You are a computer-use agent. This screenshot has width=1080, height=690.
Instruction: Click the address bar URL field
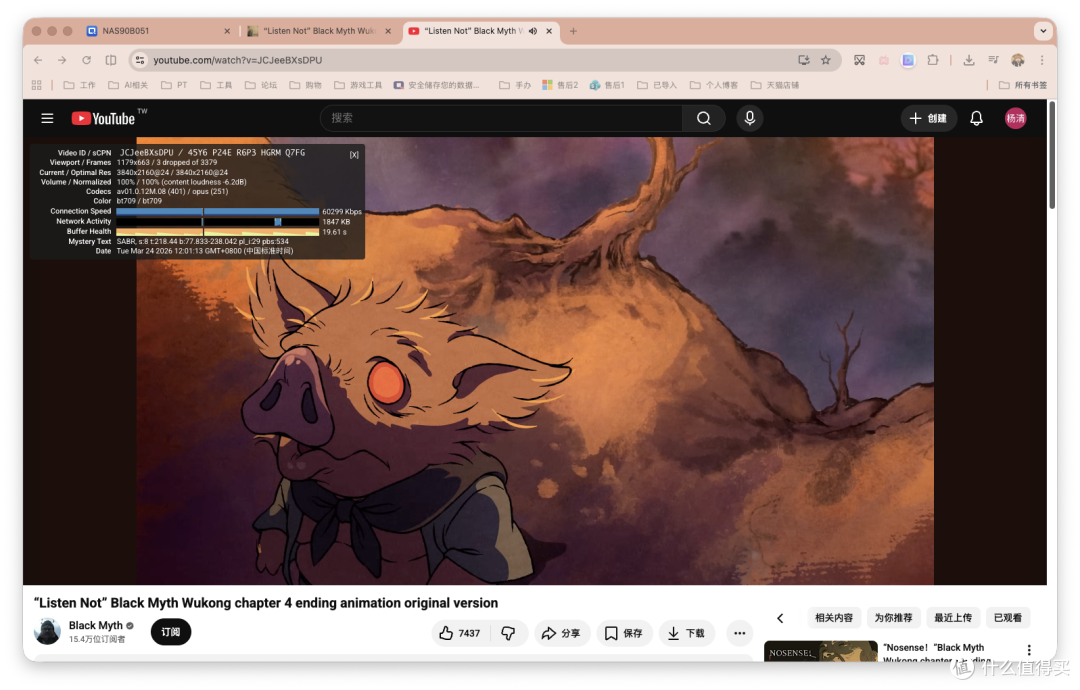468,61
